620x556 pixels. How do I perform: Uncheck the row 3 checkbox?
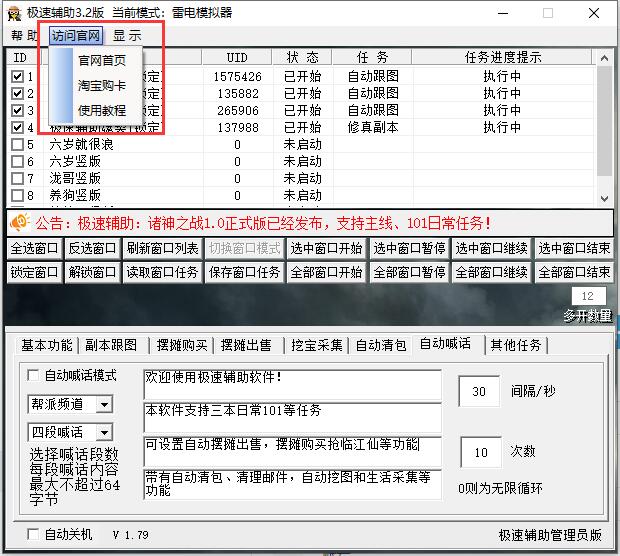tap(17, 110)
